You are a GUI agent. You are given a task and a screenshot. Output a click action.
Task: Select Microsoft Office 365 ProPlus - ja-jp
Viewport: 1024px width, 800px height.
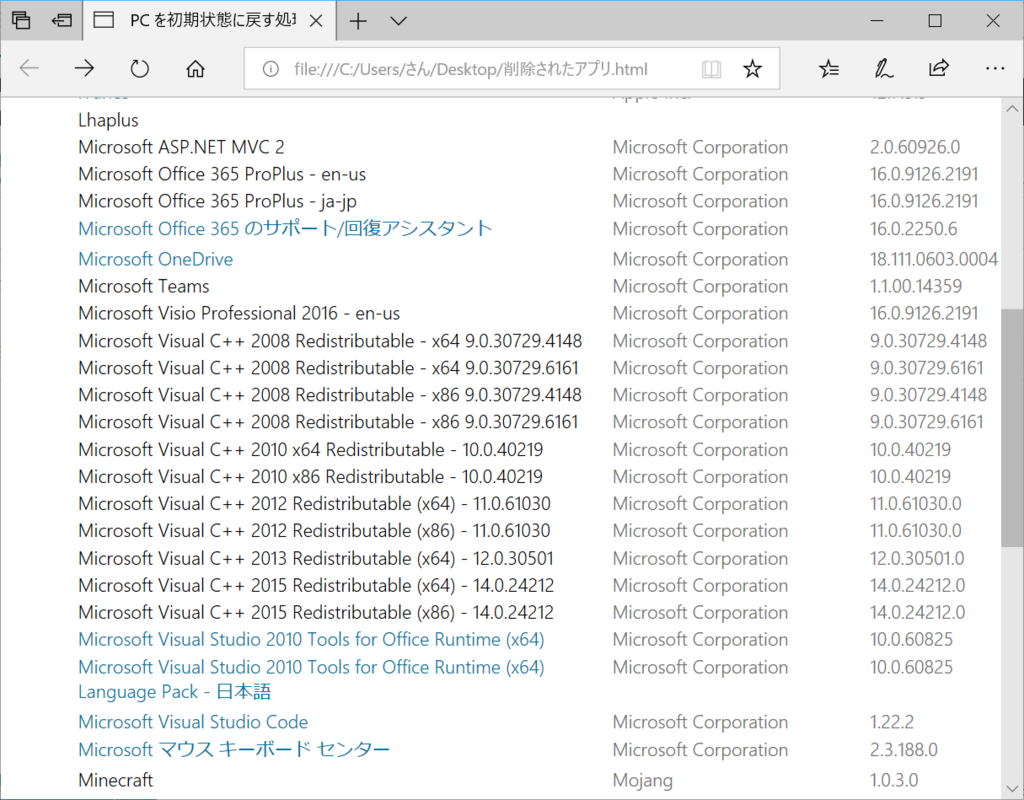[x=217, y=201]
